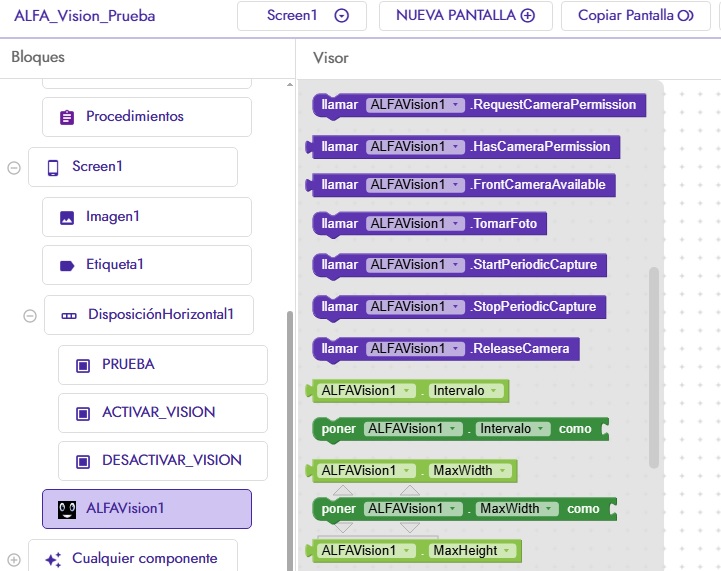The height and width of the screenshot is (571, 721).
Task: Click the Screen1 phone icon
Action: pos(53,168)
